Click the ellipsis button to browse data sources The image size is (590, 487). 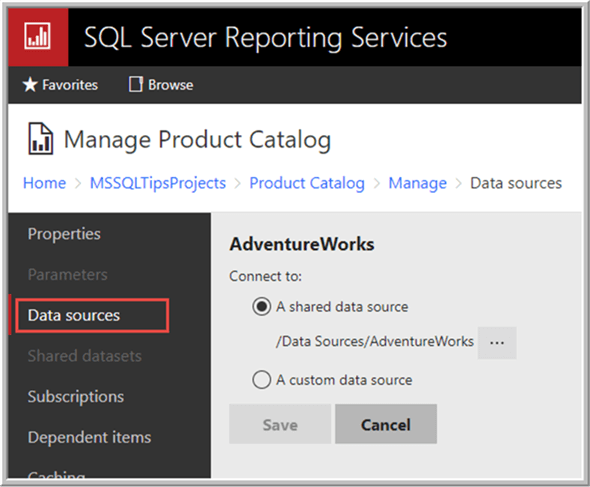pyautogui.click(x=497, y=342)
